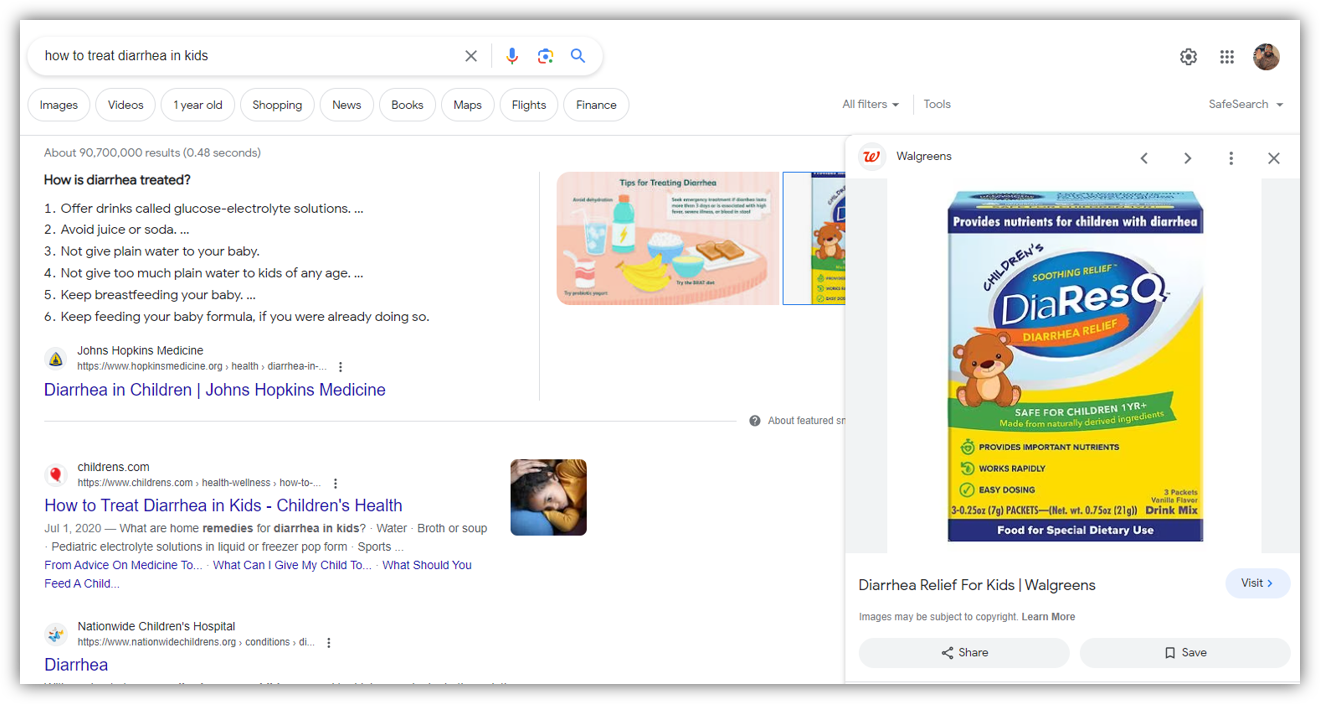
Task: Open the SafeSearch dropdown
Action: coord(1245,104)
